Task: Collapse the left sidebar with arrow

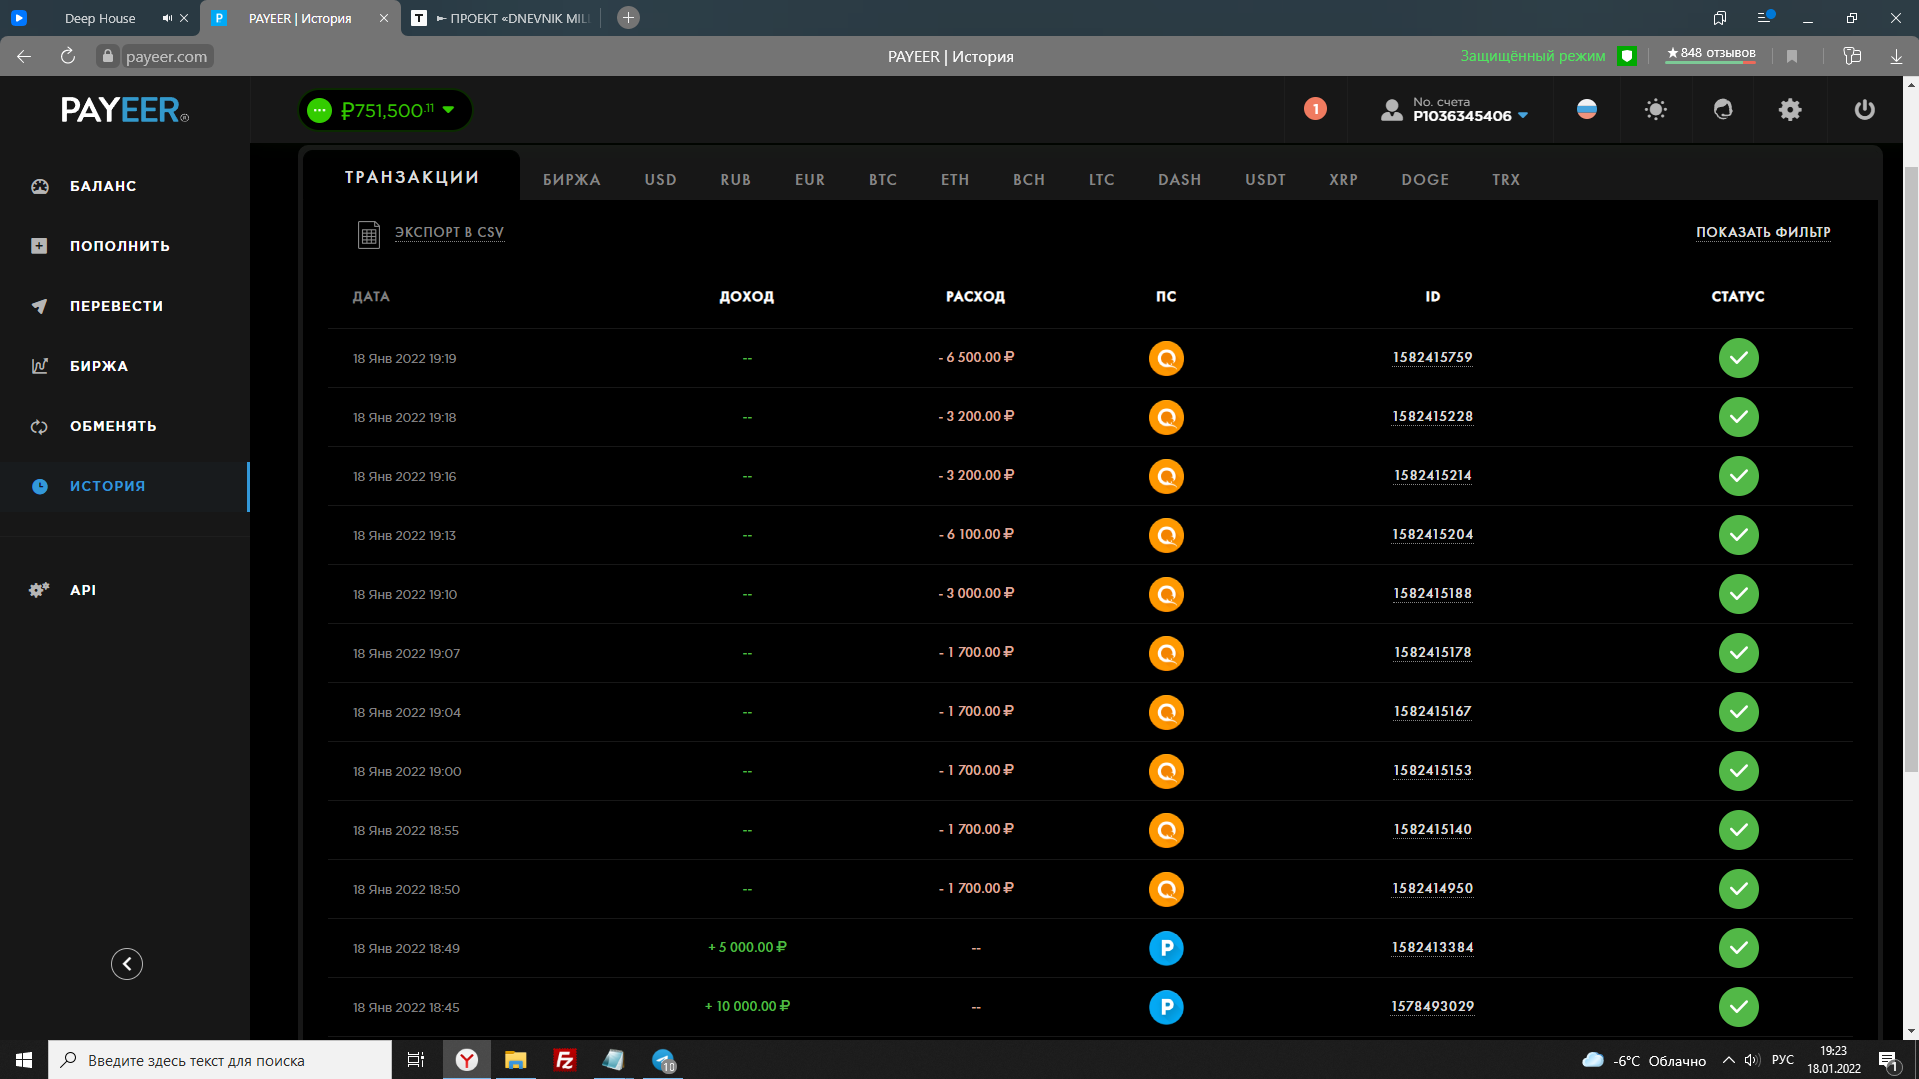Action: pyautogui.click(x=127, y=964)
